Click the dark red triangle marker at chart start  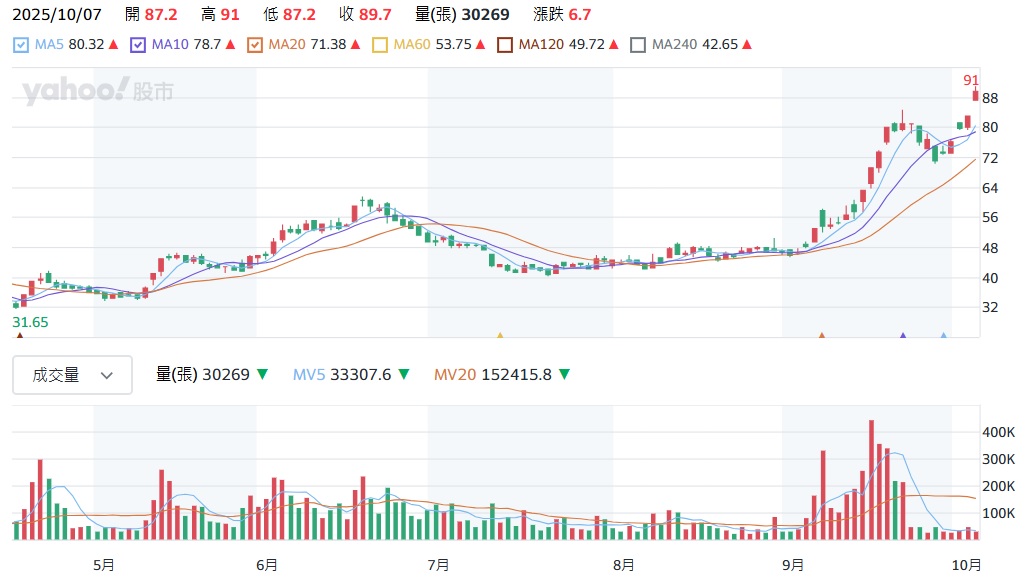(19, 337)
